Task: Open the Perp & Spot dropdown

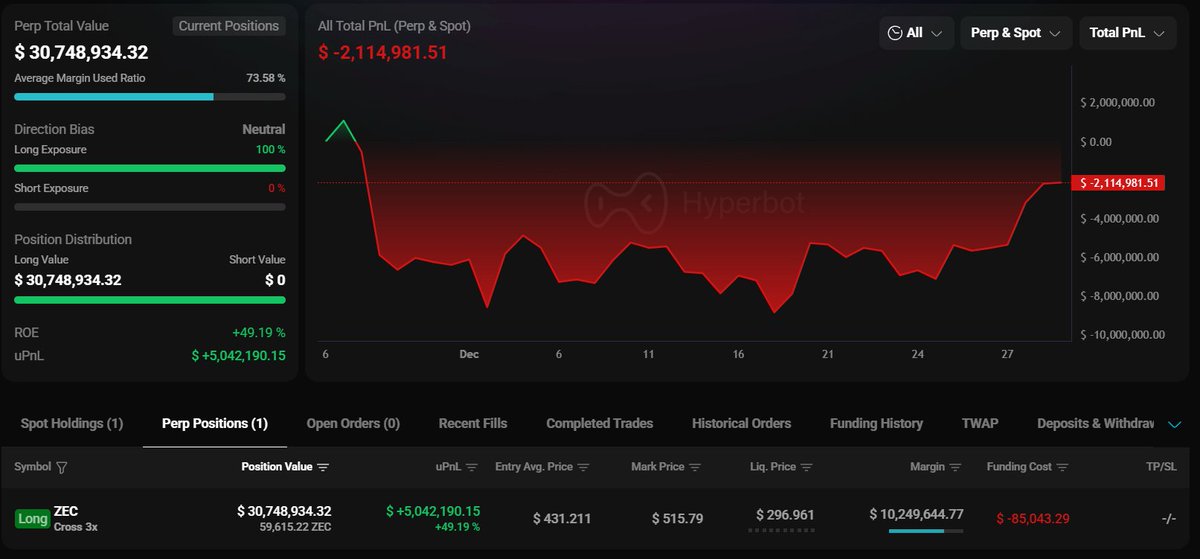Action: 1015,33
